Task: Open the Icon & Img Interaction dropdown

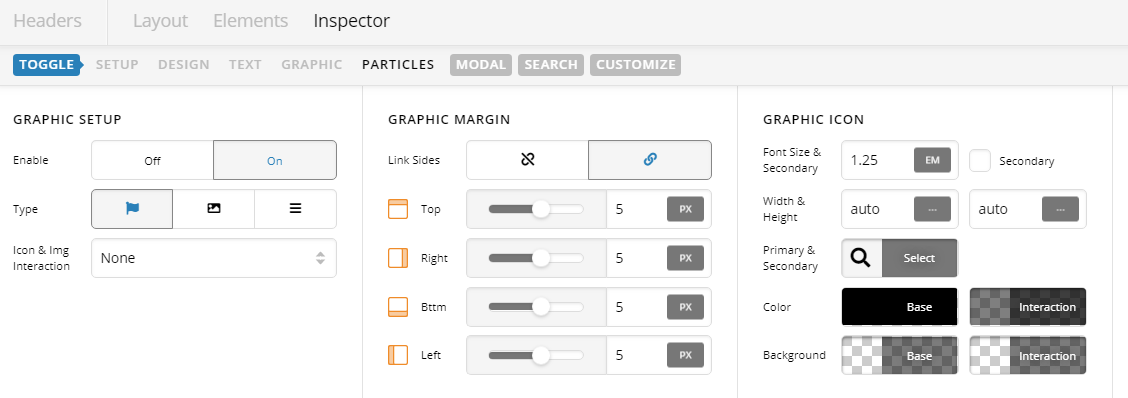Action: pos(214,258)
